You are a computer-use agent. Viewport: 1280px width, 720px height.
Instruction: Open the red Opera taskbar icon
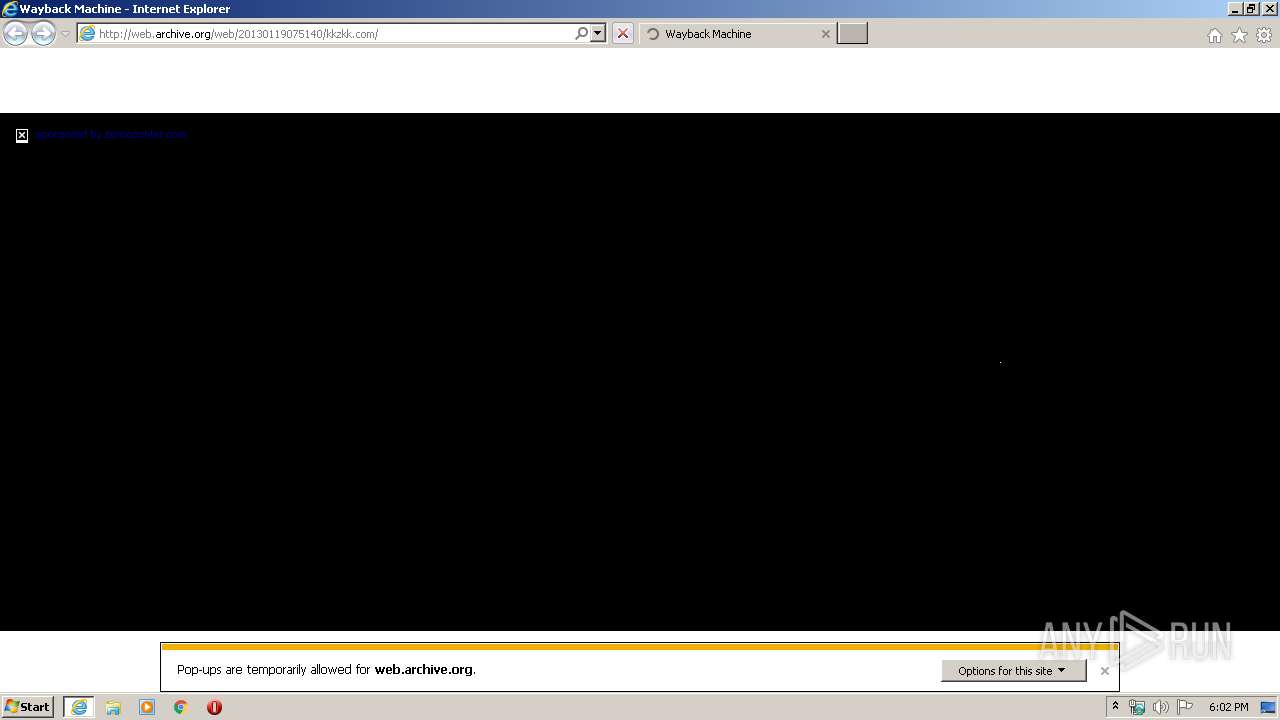point(214,707)
